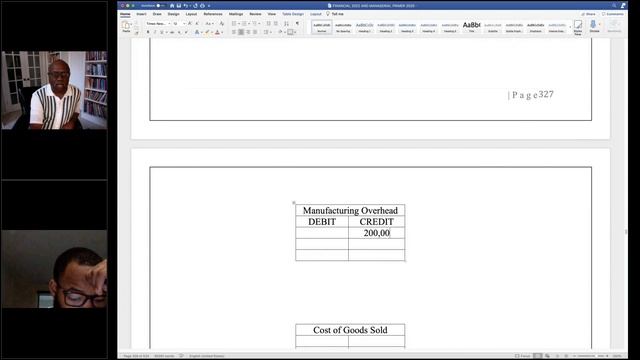Center the paragraph text
This screenshot has width=640, height=360.
tap(241, 32)
